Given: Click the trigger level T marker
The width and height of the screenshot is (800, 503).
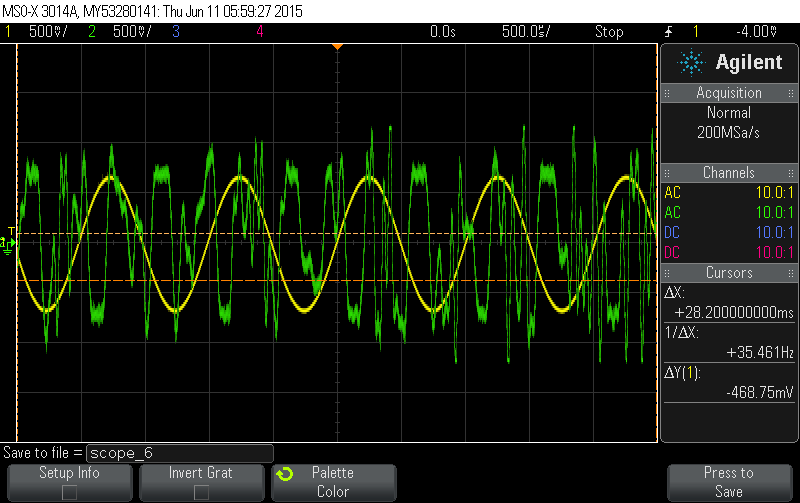Looking at the screenshot, I should click(12, 231).
